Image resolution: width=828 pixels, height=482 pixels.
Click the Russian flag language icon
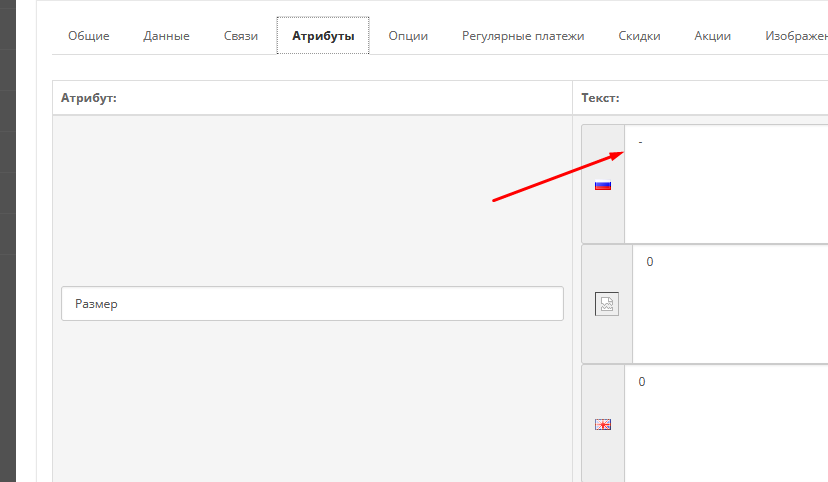click(602, 184)
